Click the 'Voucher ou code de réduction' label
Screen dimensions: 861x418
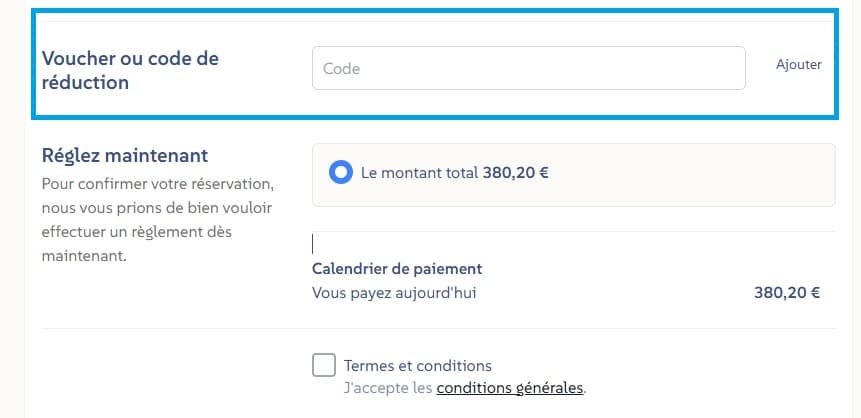130,70
